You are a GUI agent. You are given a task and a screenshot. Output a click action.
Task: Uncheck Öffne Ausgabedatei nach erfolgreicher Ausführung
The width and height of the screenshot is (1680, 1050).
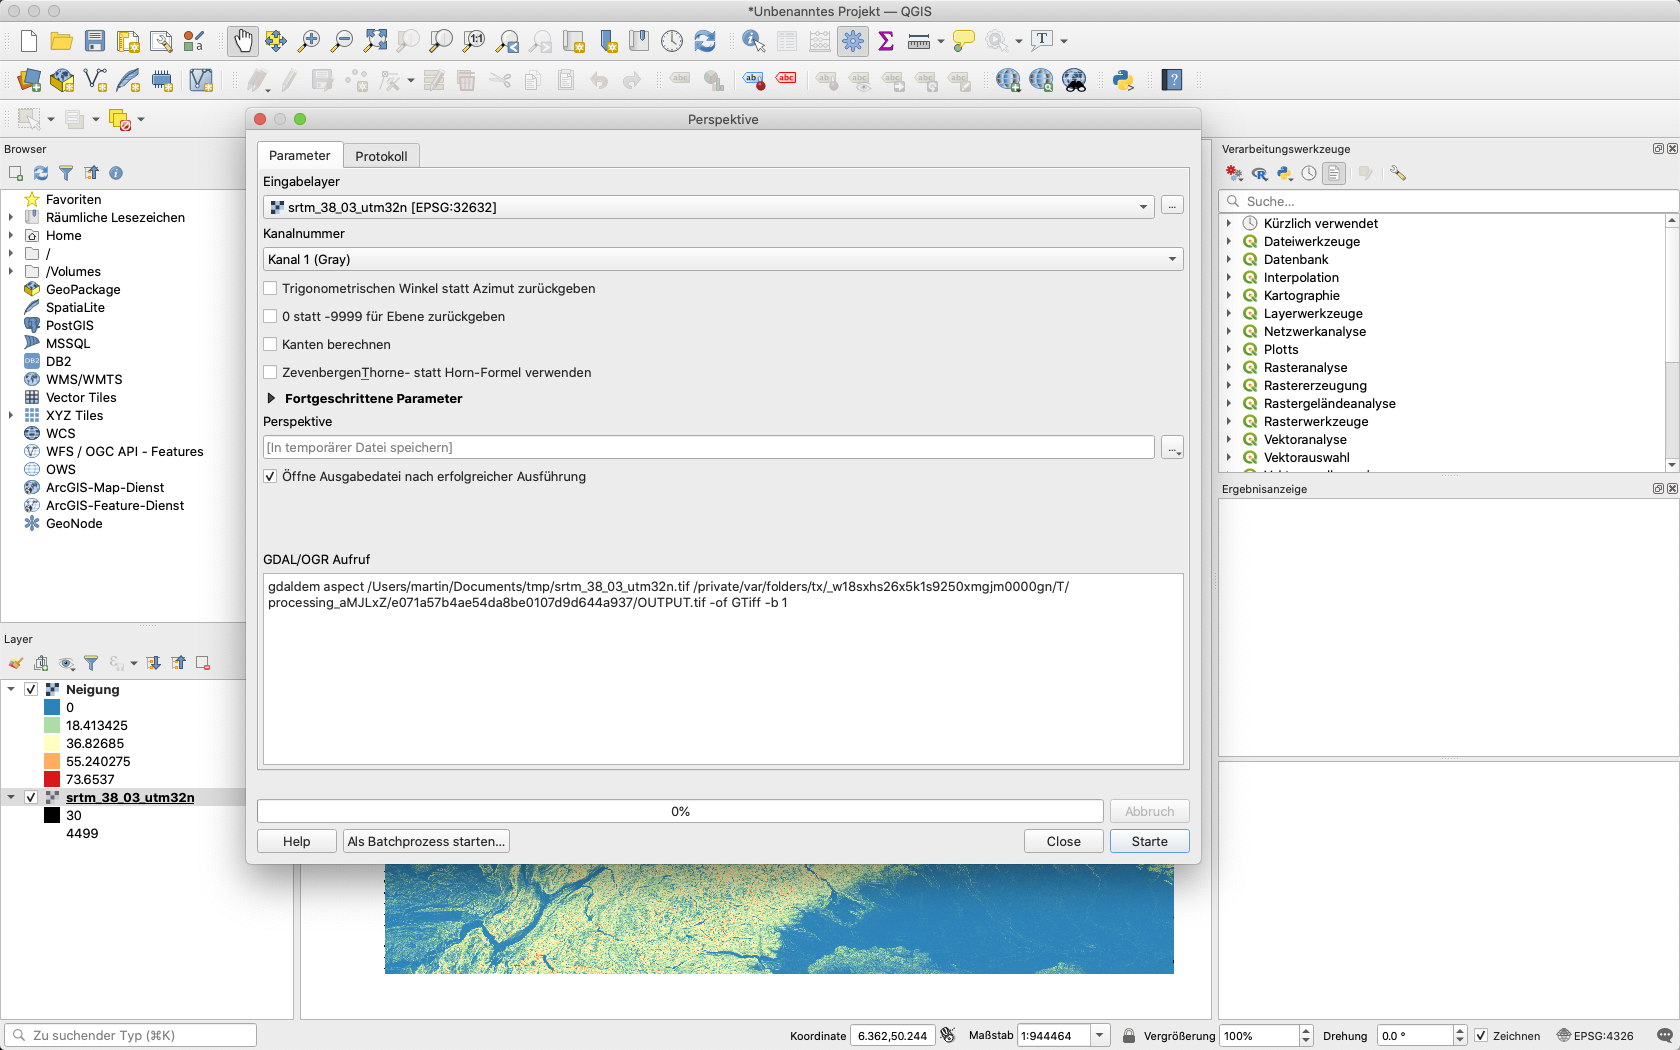[x=270, y=476]
